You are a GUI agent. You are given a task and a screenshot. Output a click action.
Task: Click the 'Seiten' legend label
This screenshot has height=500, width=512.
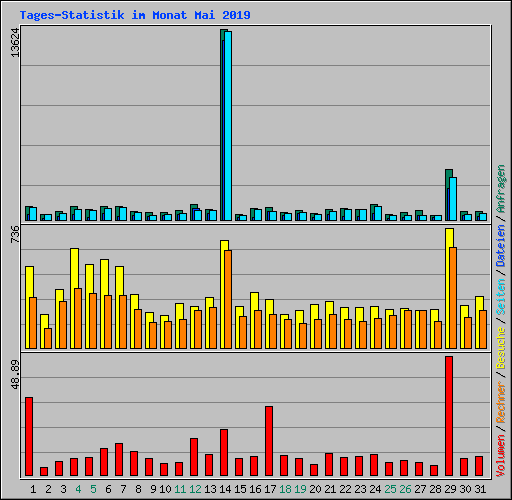click(501, 297)
